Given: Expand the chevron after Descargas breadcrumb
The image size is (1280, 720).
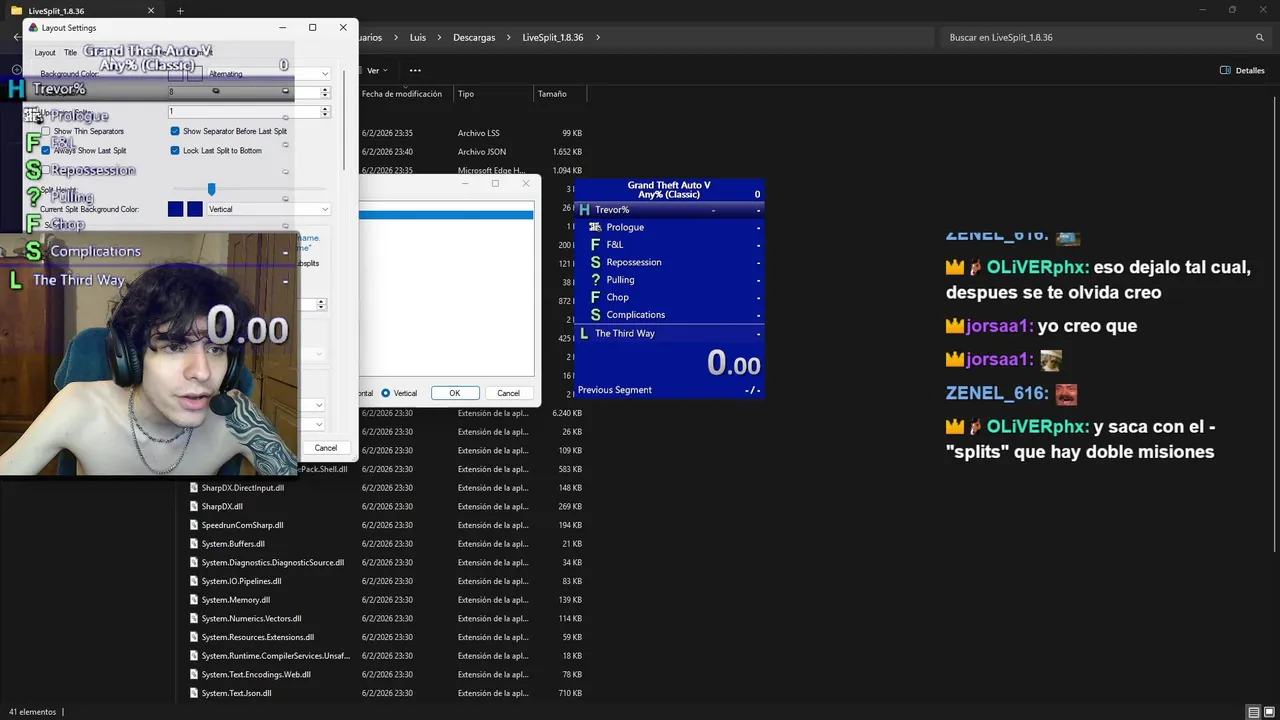Looking at the screenshot, I should [509, 37].
